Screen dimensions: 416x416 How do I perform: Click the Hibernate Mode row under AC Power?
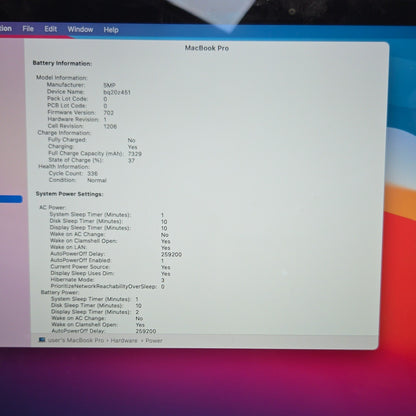click(107, 280)
